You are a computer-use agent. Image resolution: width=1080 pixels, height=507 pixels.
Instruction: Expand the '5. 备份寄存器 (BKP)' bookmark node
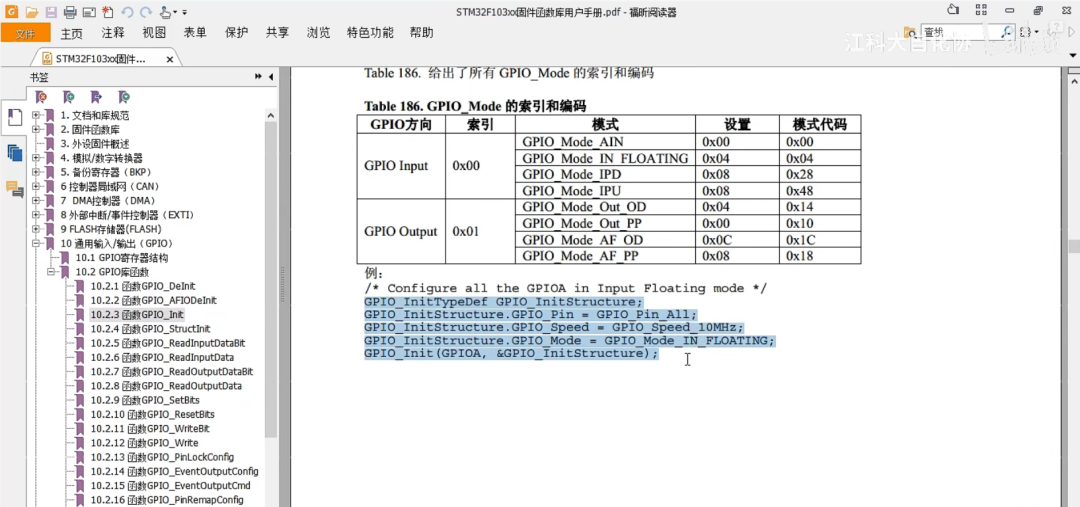coord(35,172)
